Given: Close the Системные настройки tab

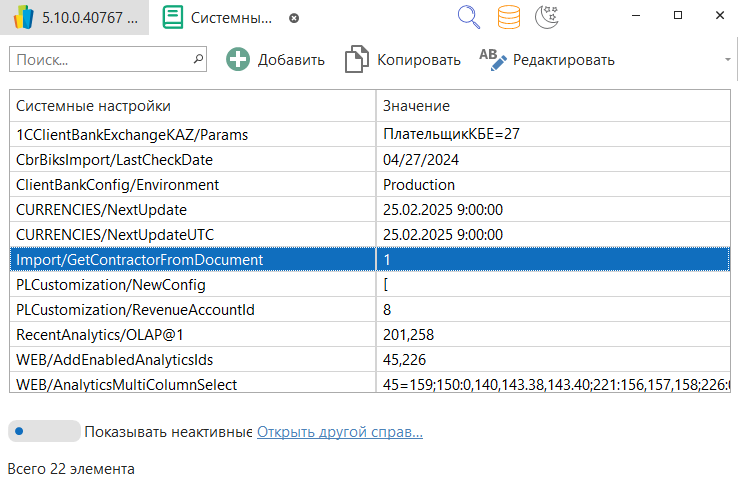Looking at the screenshot, I should click(x=293, y=18).
